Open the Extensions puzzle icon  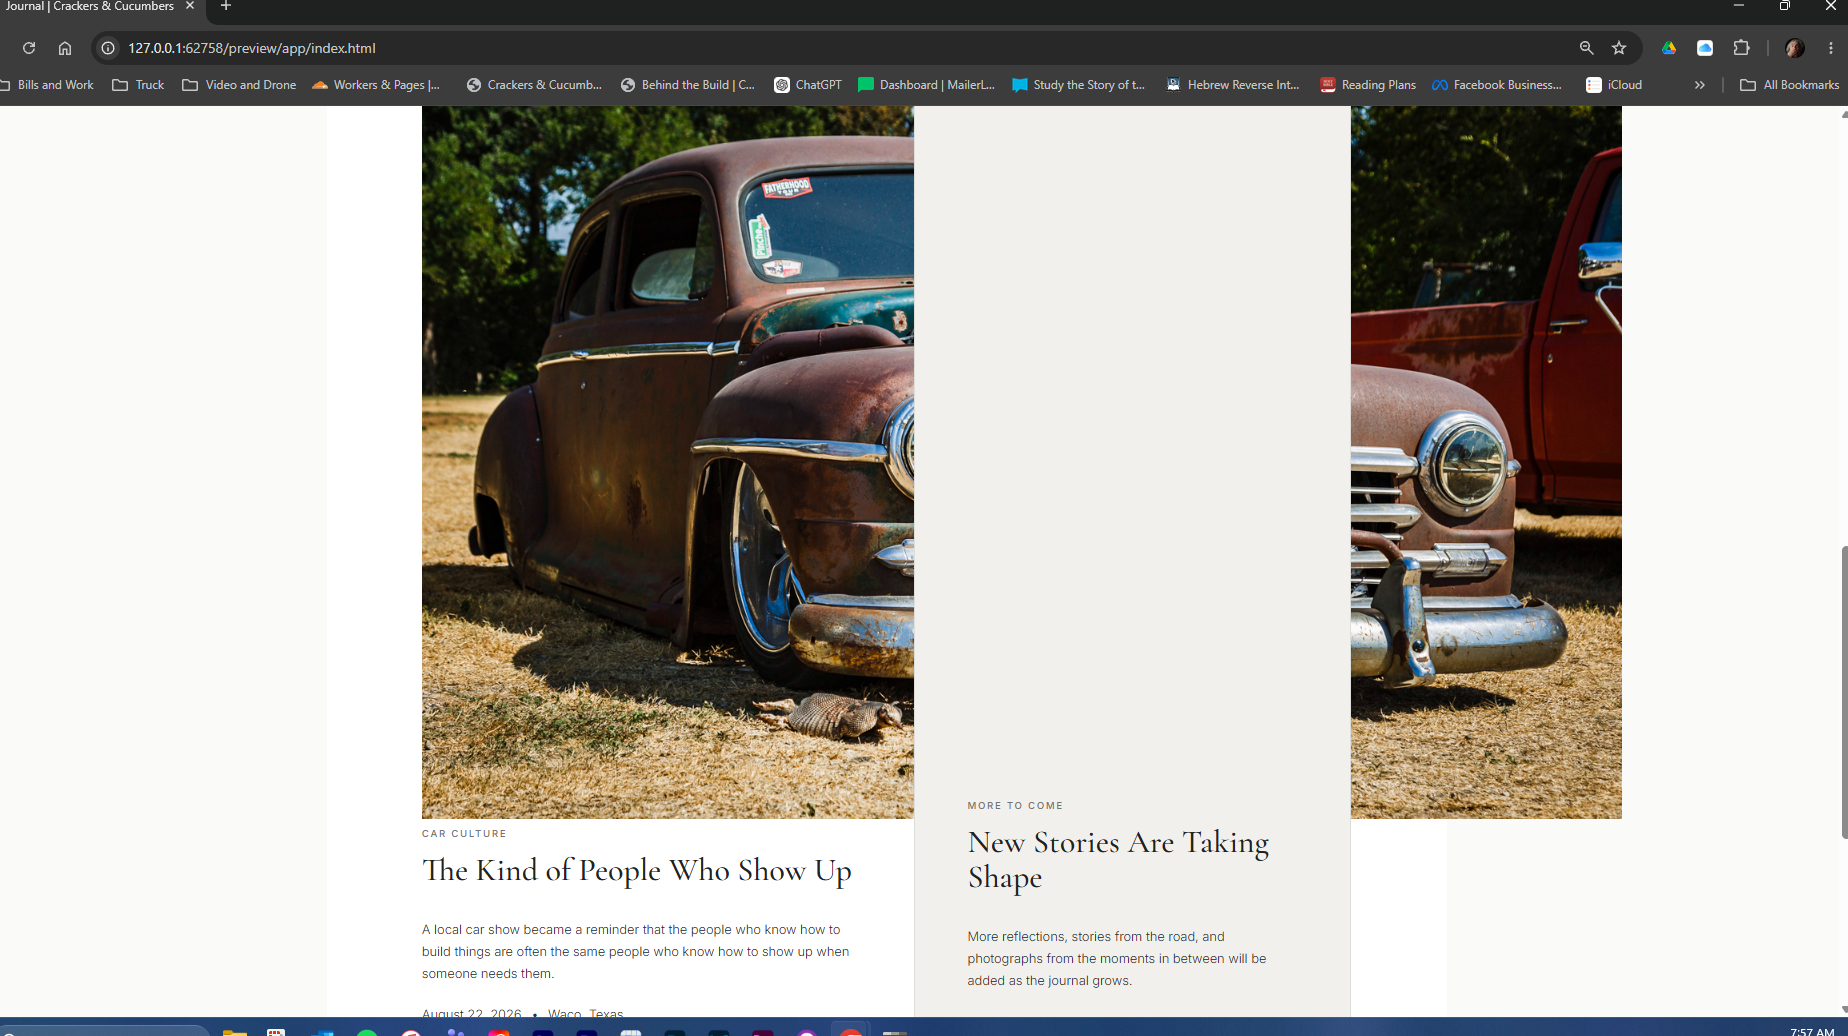[1741, 48]
